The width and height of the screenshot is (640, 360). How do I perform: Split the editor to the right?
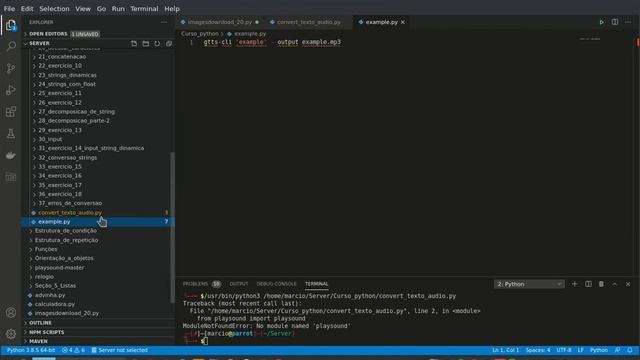(615, 22)
